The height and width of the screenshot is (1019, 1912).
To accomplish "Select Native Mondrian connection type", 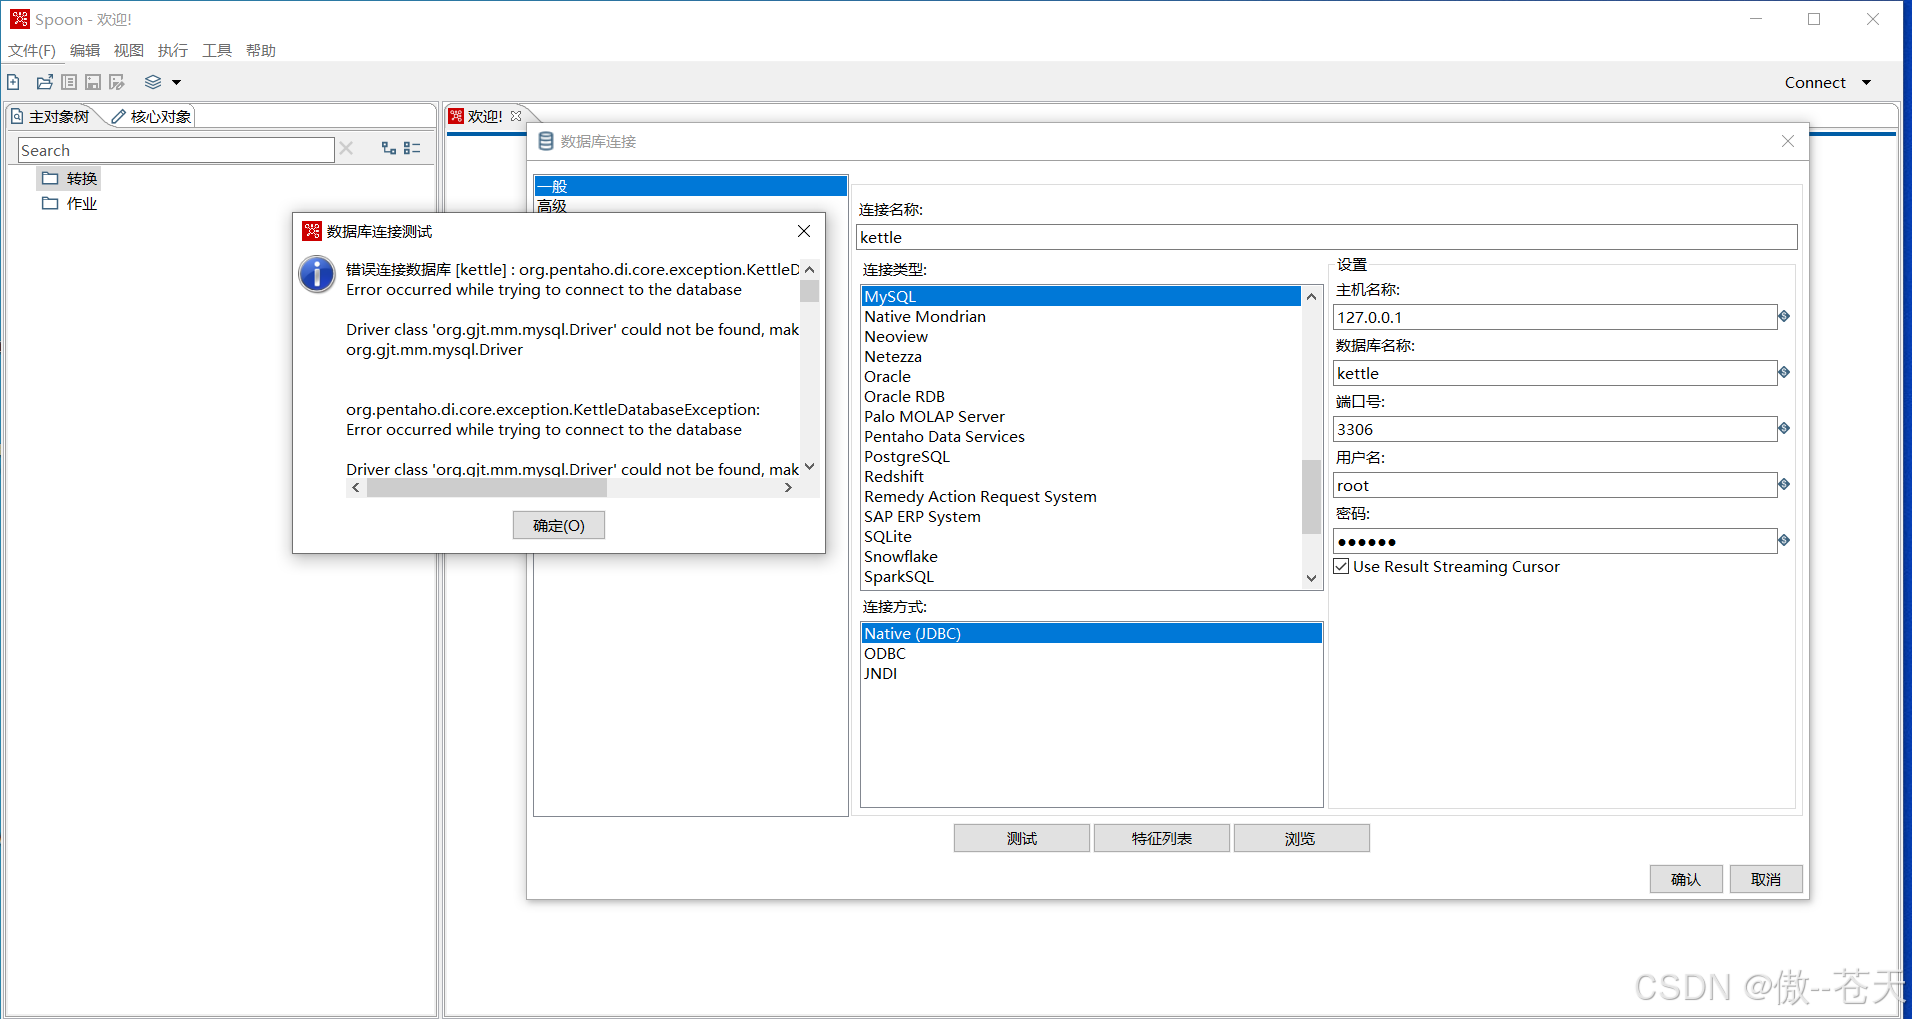I will tap(1081, 316).
